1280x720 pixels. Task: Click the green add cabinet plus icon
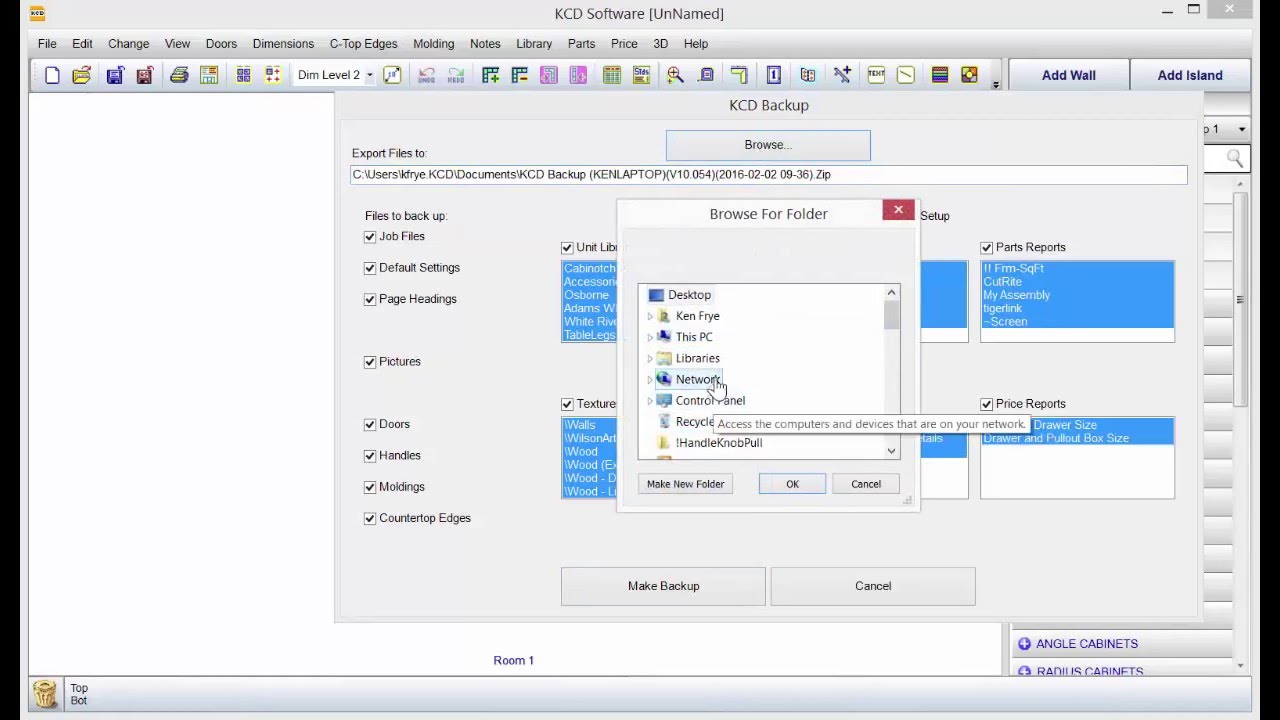[490, 75]
